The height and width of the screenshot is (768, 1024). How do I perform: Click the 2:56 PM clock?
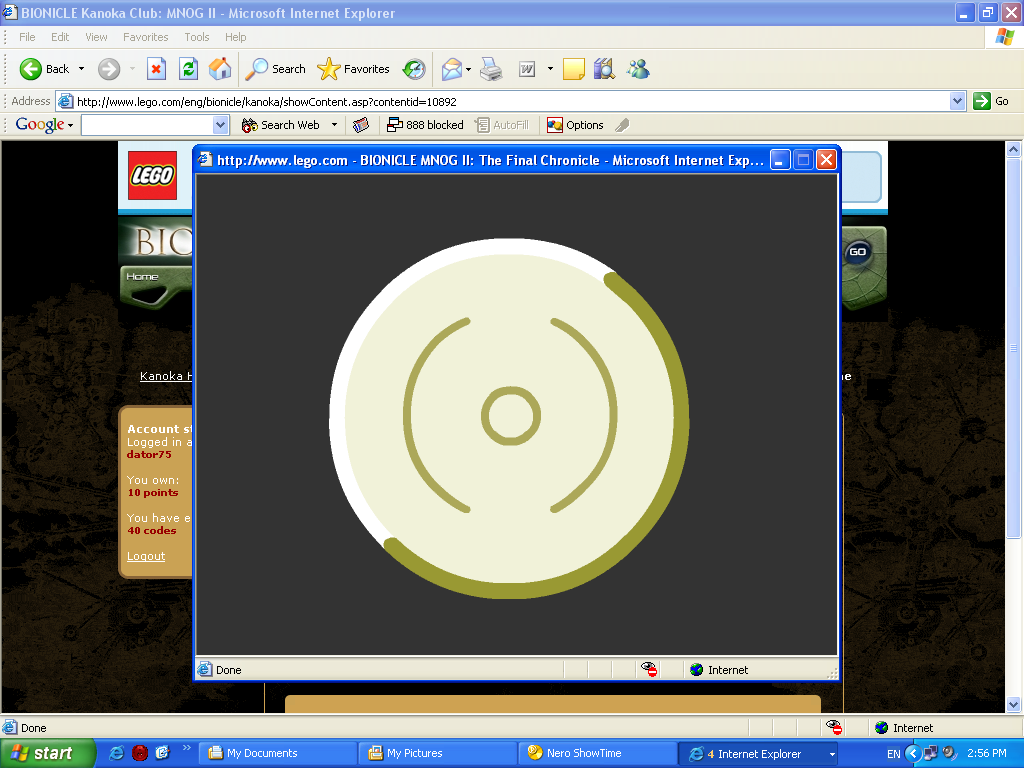pos(987,753)
